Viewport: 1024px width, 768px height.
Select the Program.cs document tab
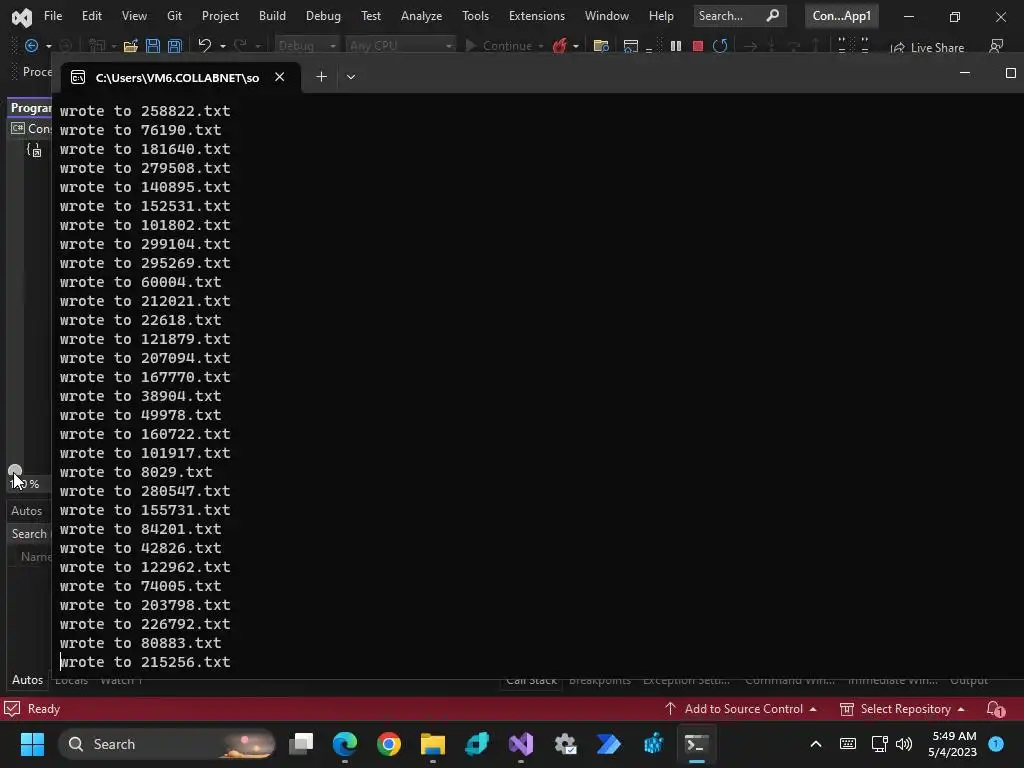tap(31, 108)
